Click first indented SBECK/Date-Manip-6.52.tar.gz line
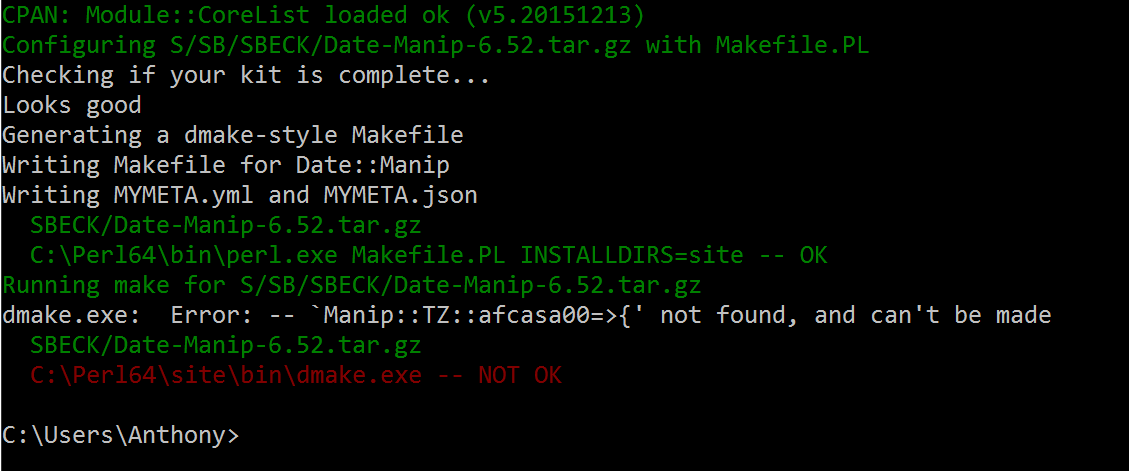The image size is (1129, 471). pos(226,225)
